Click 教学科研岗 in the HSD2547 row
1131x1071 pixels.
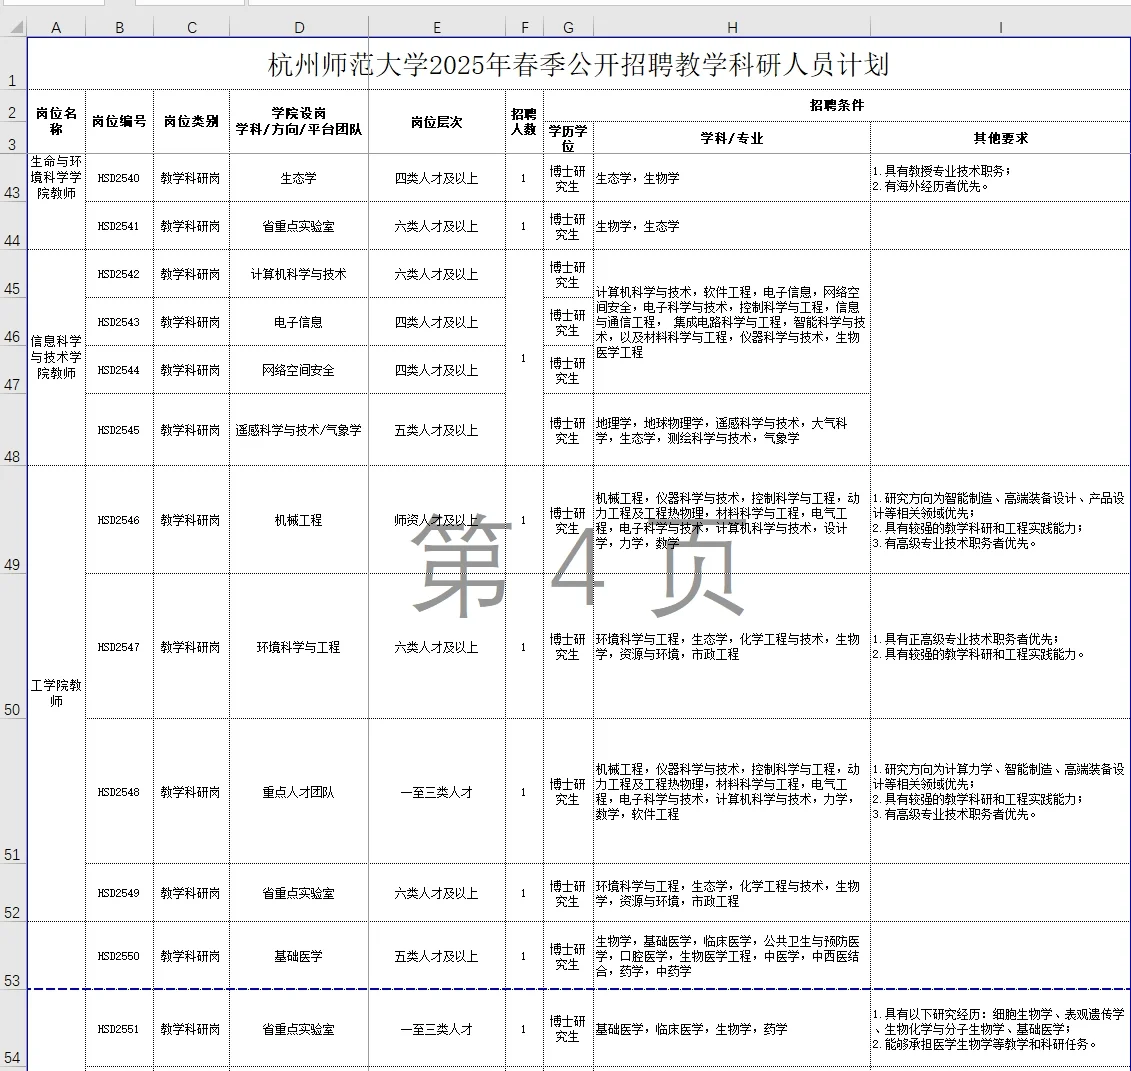190,647
